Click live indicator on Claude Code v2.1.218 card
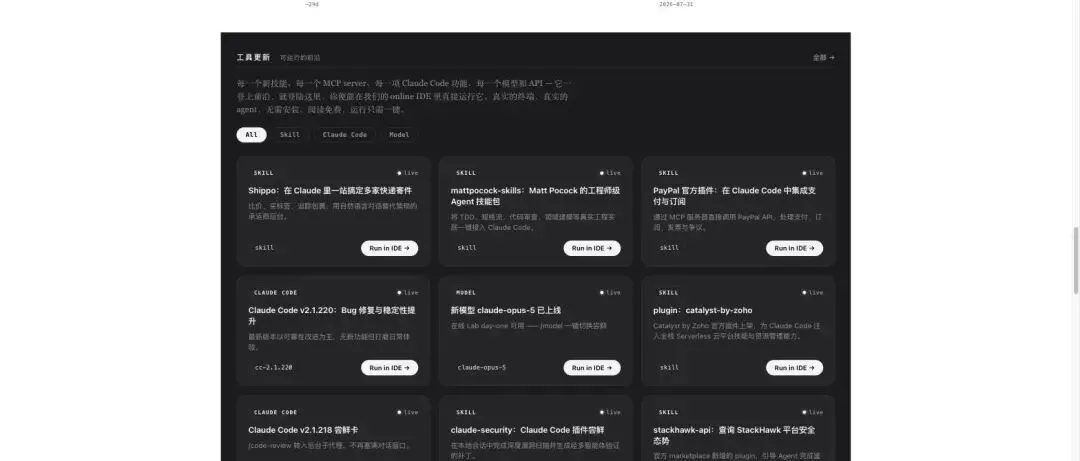This screenshot has height=461, width=1080. [x=408, y=413]
